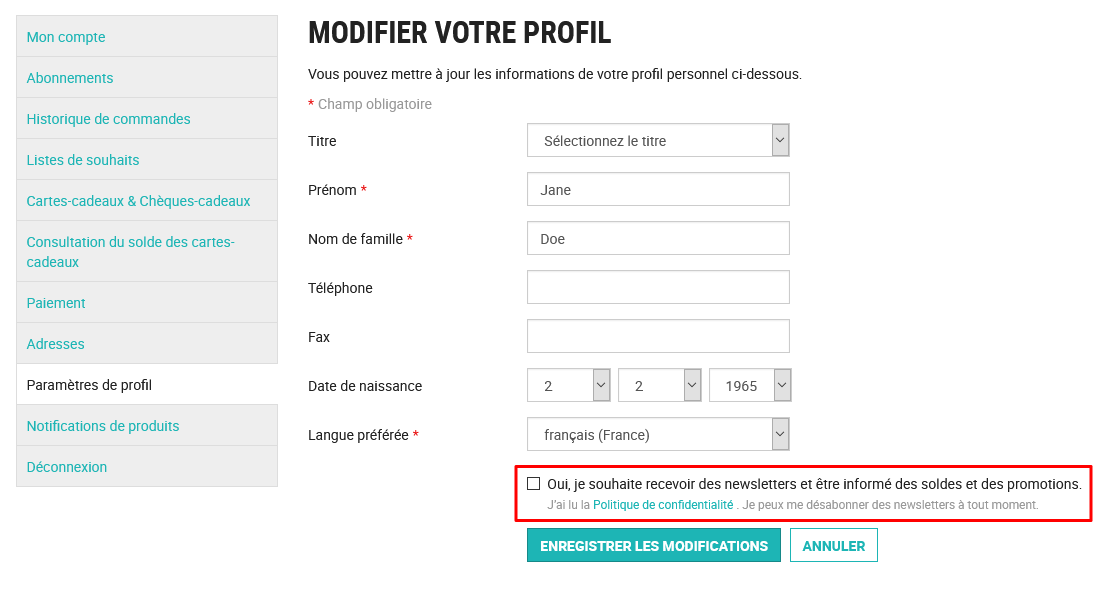Click 'ENREGISTRER LES MODIFICATIONS'
1102x592 pixels.
coord(653,545)
